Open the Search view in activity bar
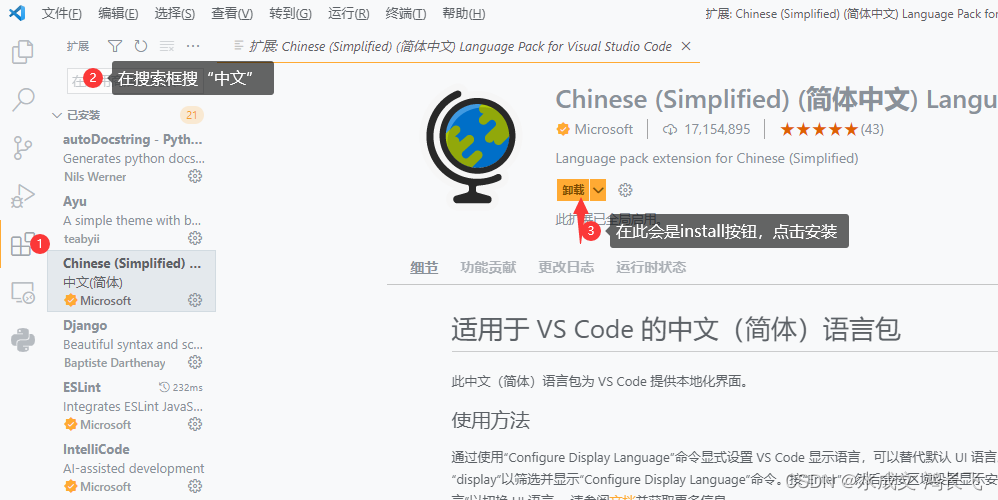The width and height of the screenshot is (998, 500). 23,100
